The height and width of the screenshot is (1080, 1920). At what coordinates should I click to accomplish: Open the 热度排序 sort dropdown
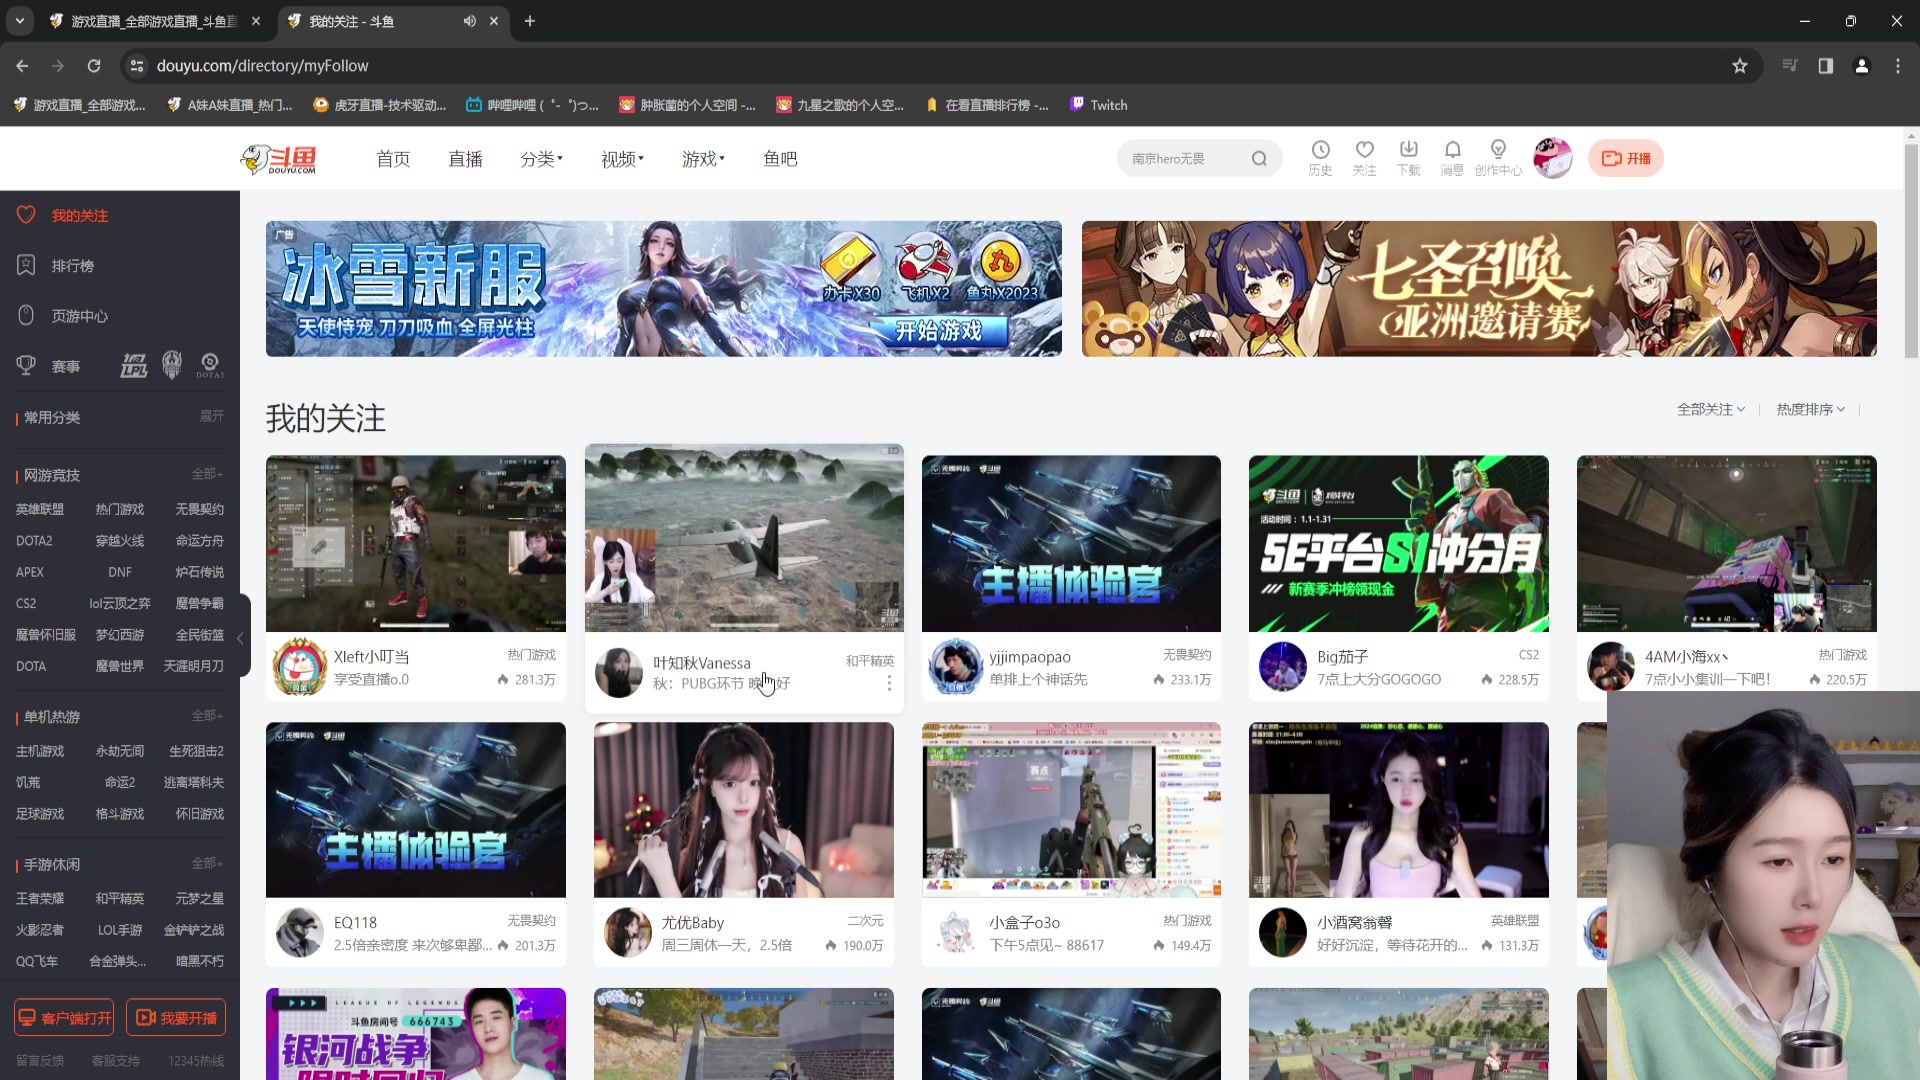click(1811, 410)
